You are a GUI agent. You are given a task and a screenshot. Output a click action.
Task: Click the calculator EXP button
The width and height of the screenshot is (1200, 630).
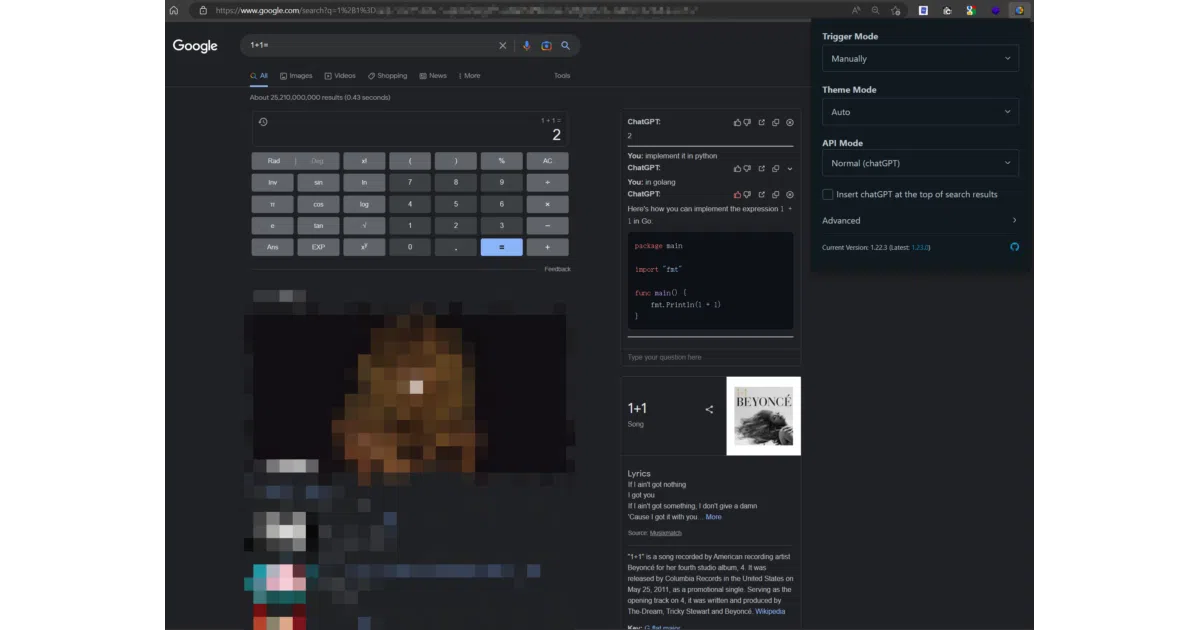coord(318,247)
